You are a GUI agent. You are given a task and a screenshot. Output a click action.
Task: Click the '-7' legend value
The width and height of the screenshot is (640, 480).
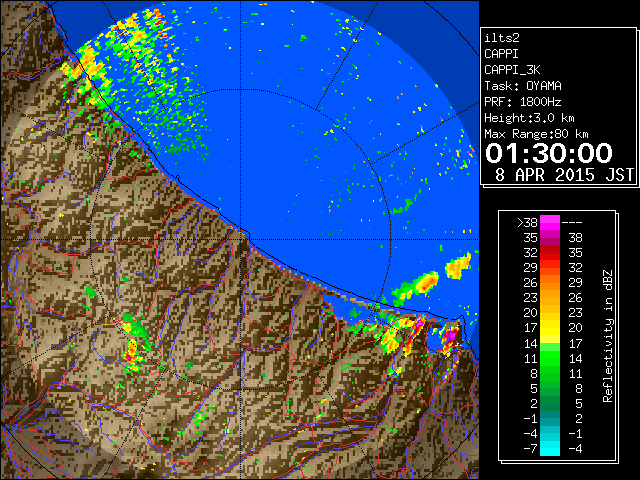pos(530,449)
